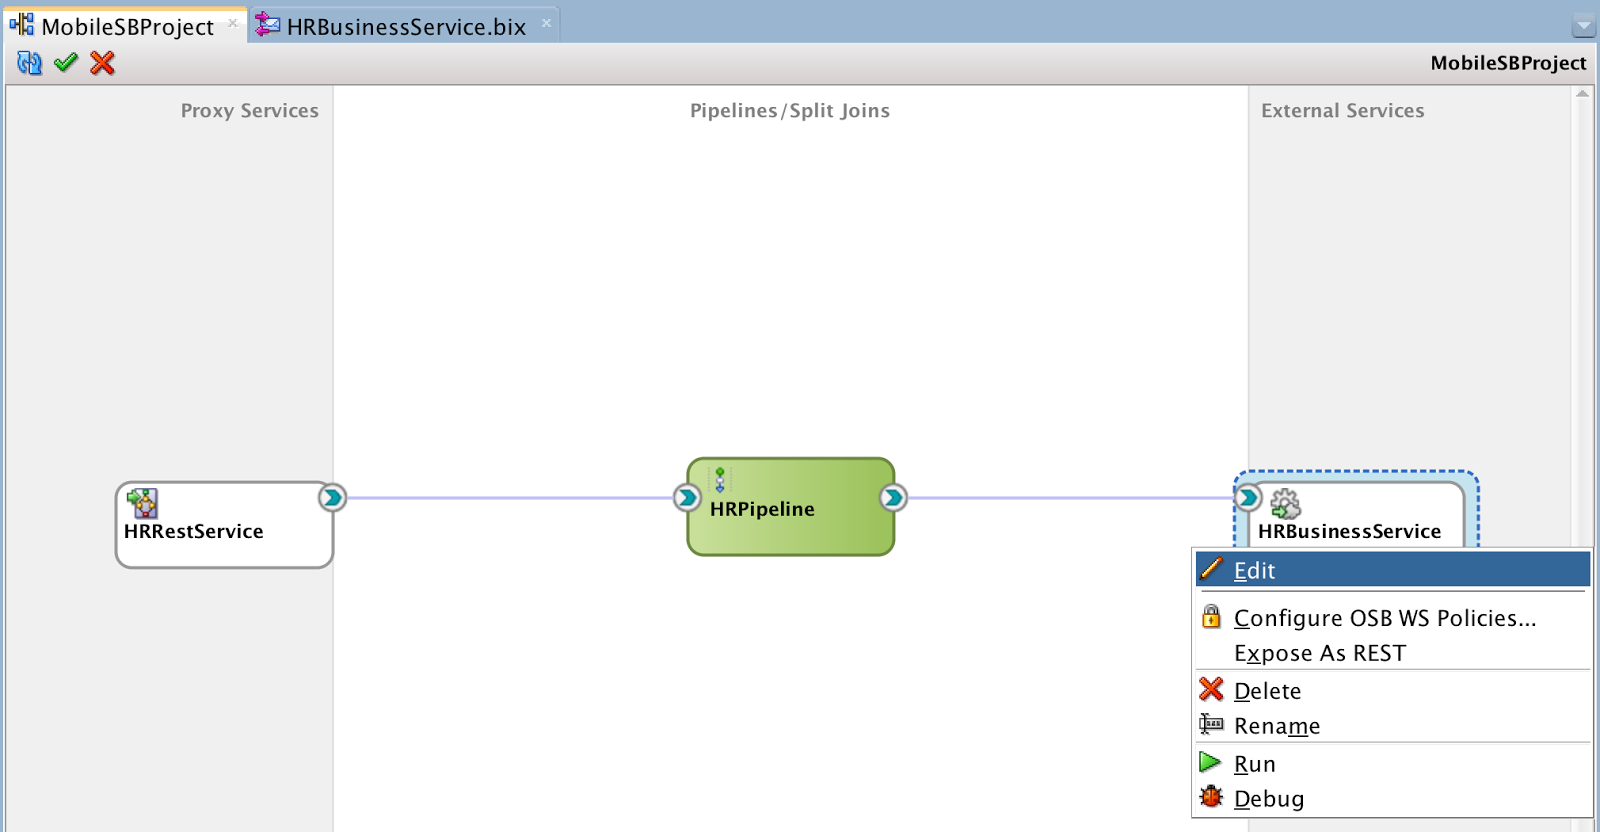Click the HRBusinessService.bix tab icon

267,24
